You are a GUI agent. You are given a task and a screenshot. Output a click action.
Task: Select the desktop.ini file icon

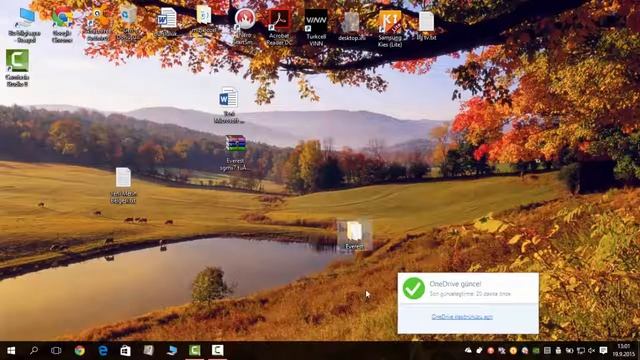point(351,27)
